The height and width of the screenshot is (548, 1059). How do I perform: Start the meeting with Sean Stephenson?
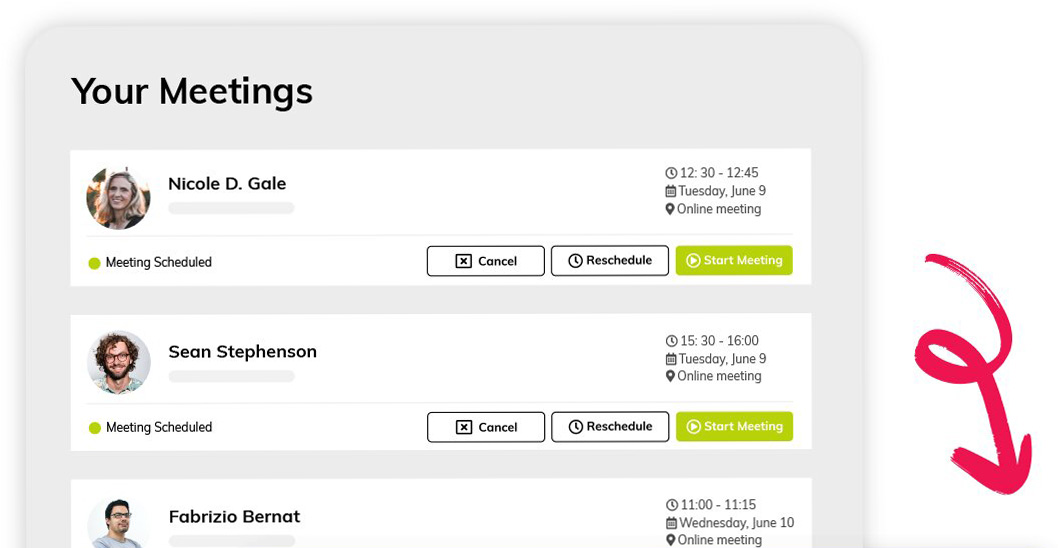pyautogui.click(x=734, y=427)
